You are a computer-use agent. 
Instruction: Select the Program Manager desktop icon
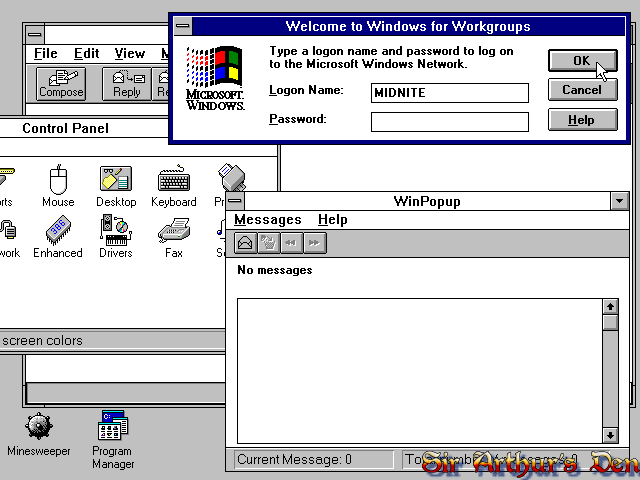point(113,440)
